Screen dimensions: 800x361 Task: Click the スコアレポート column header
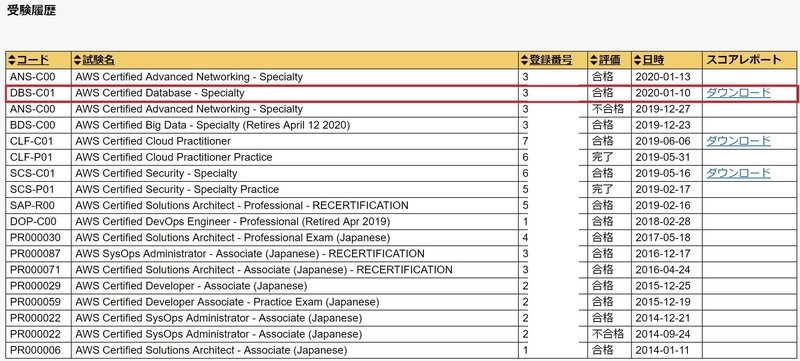744,60
